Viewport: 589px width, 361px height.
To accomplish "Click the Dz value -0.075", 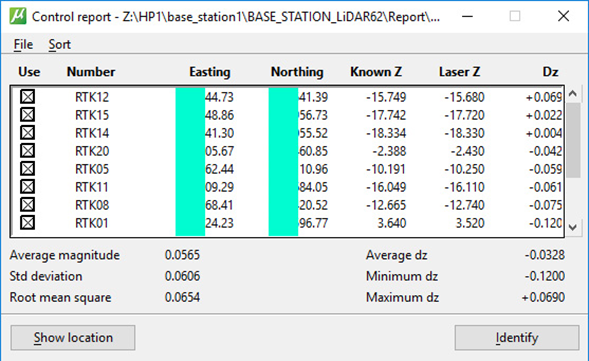I will [x=545, y=205].
